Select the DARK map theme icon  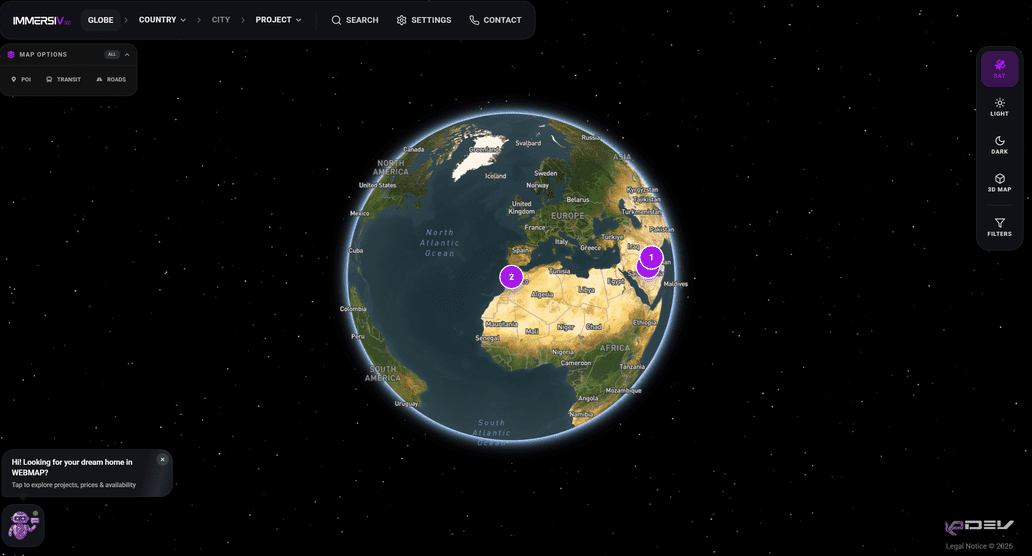(999, 145)
